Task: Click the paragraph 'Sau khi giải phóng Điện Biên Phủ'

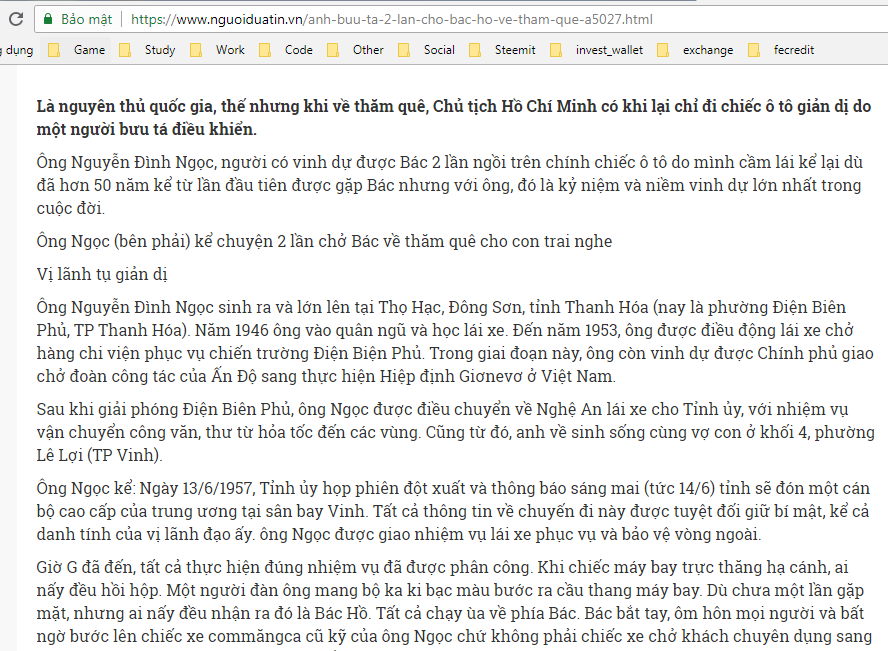Action: [455, 432]
